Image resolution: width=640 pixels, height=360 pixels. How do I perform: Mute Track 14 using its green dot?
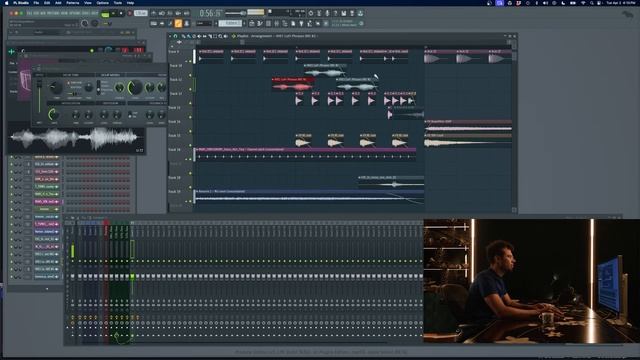pyautogui.click(x=190, y=131)
